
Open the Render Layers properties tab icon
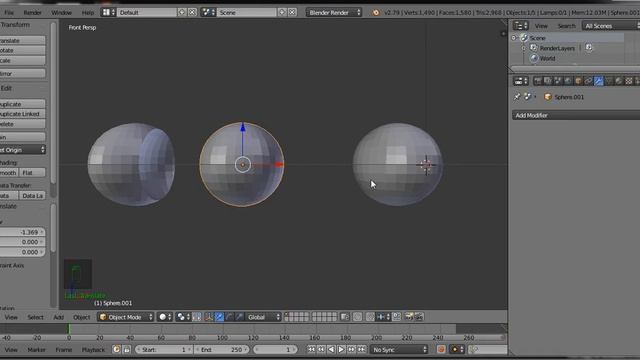click(548, 81)
